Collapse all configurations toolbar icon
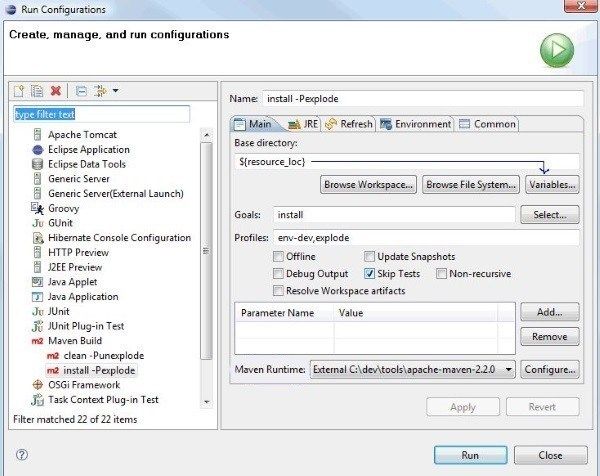 tap(81, 91)
